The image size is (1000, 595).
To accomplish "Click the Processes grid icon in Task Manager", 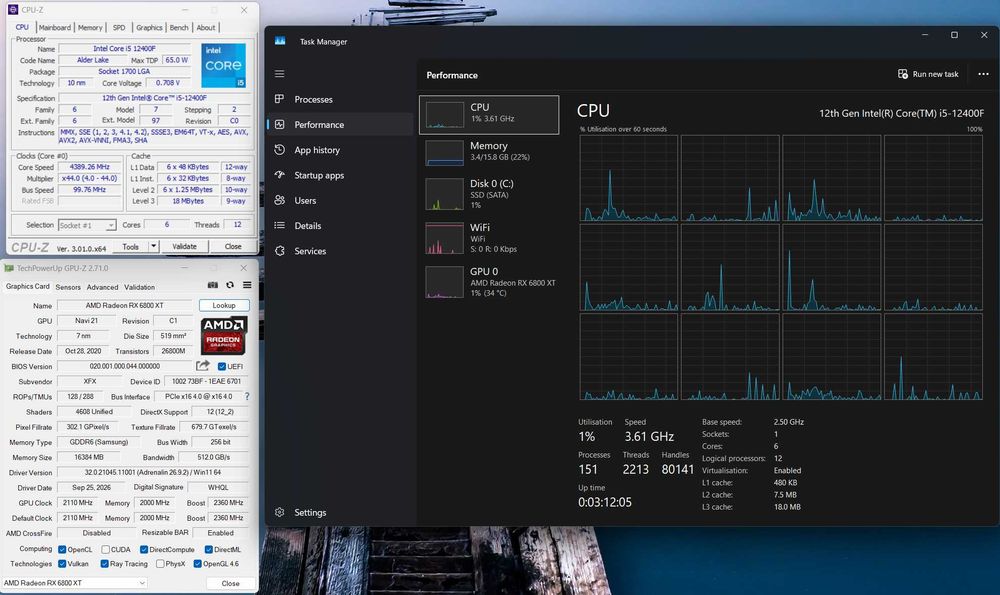I will click(279, 99).
